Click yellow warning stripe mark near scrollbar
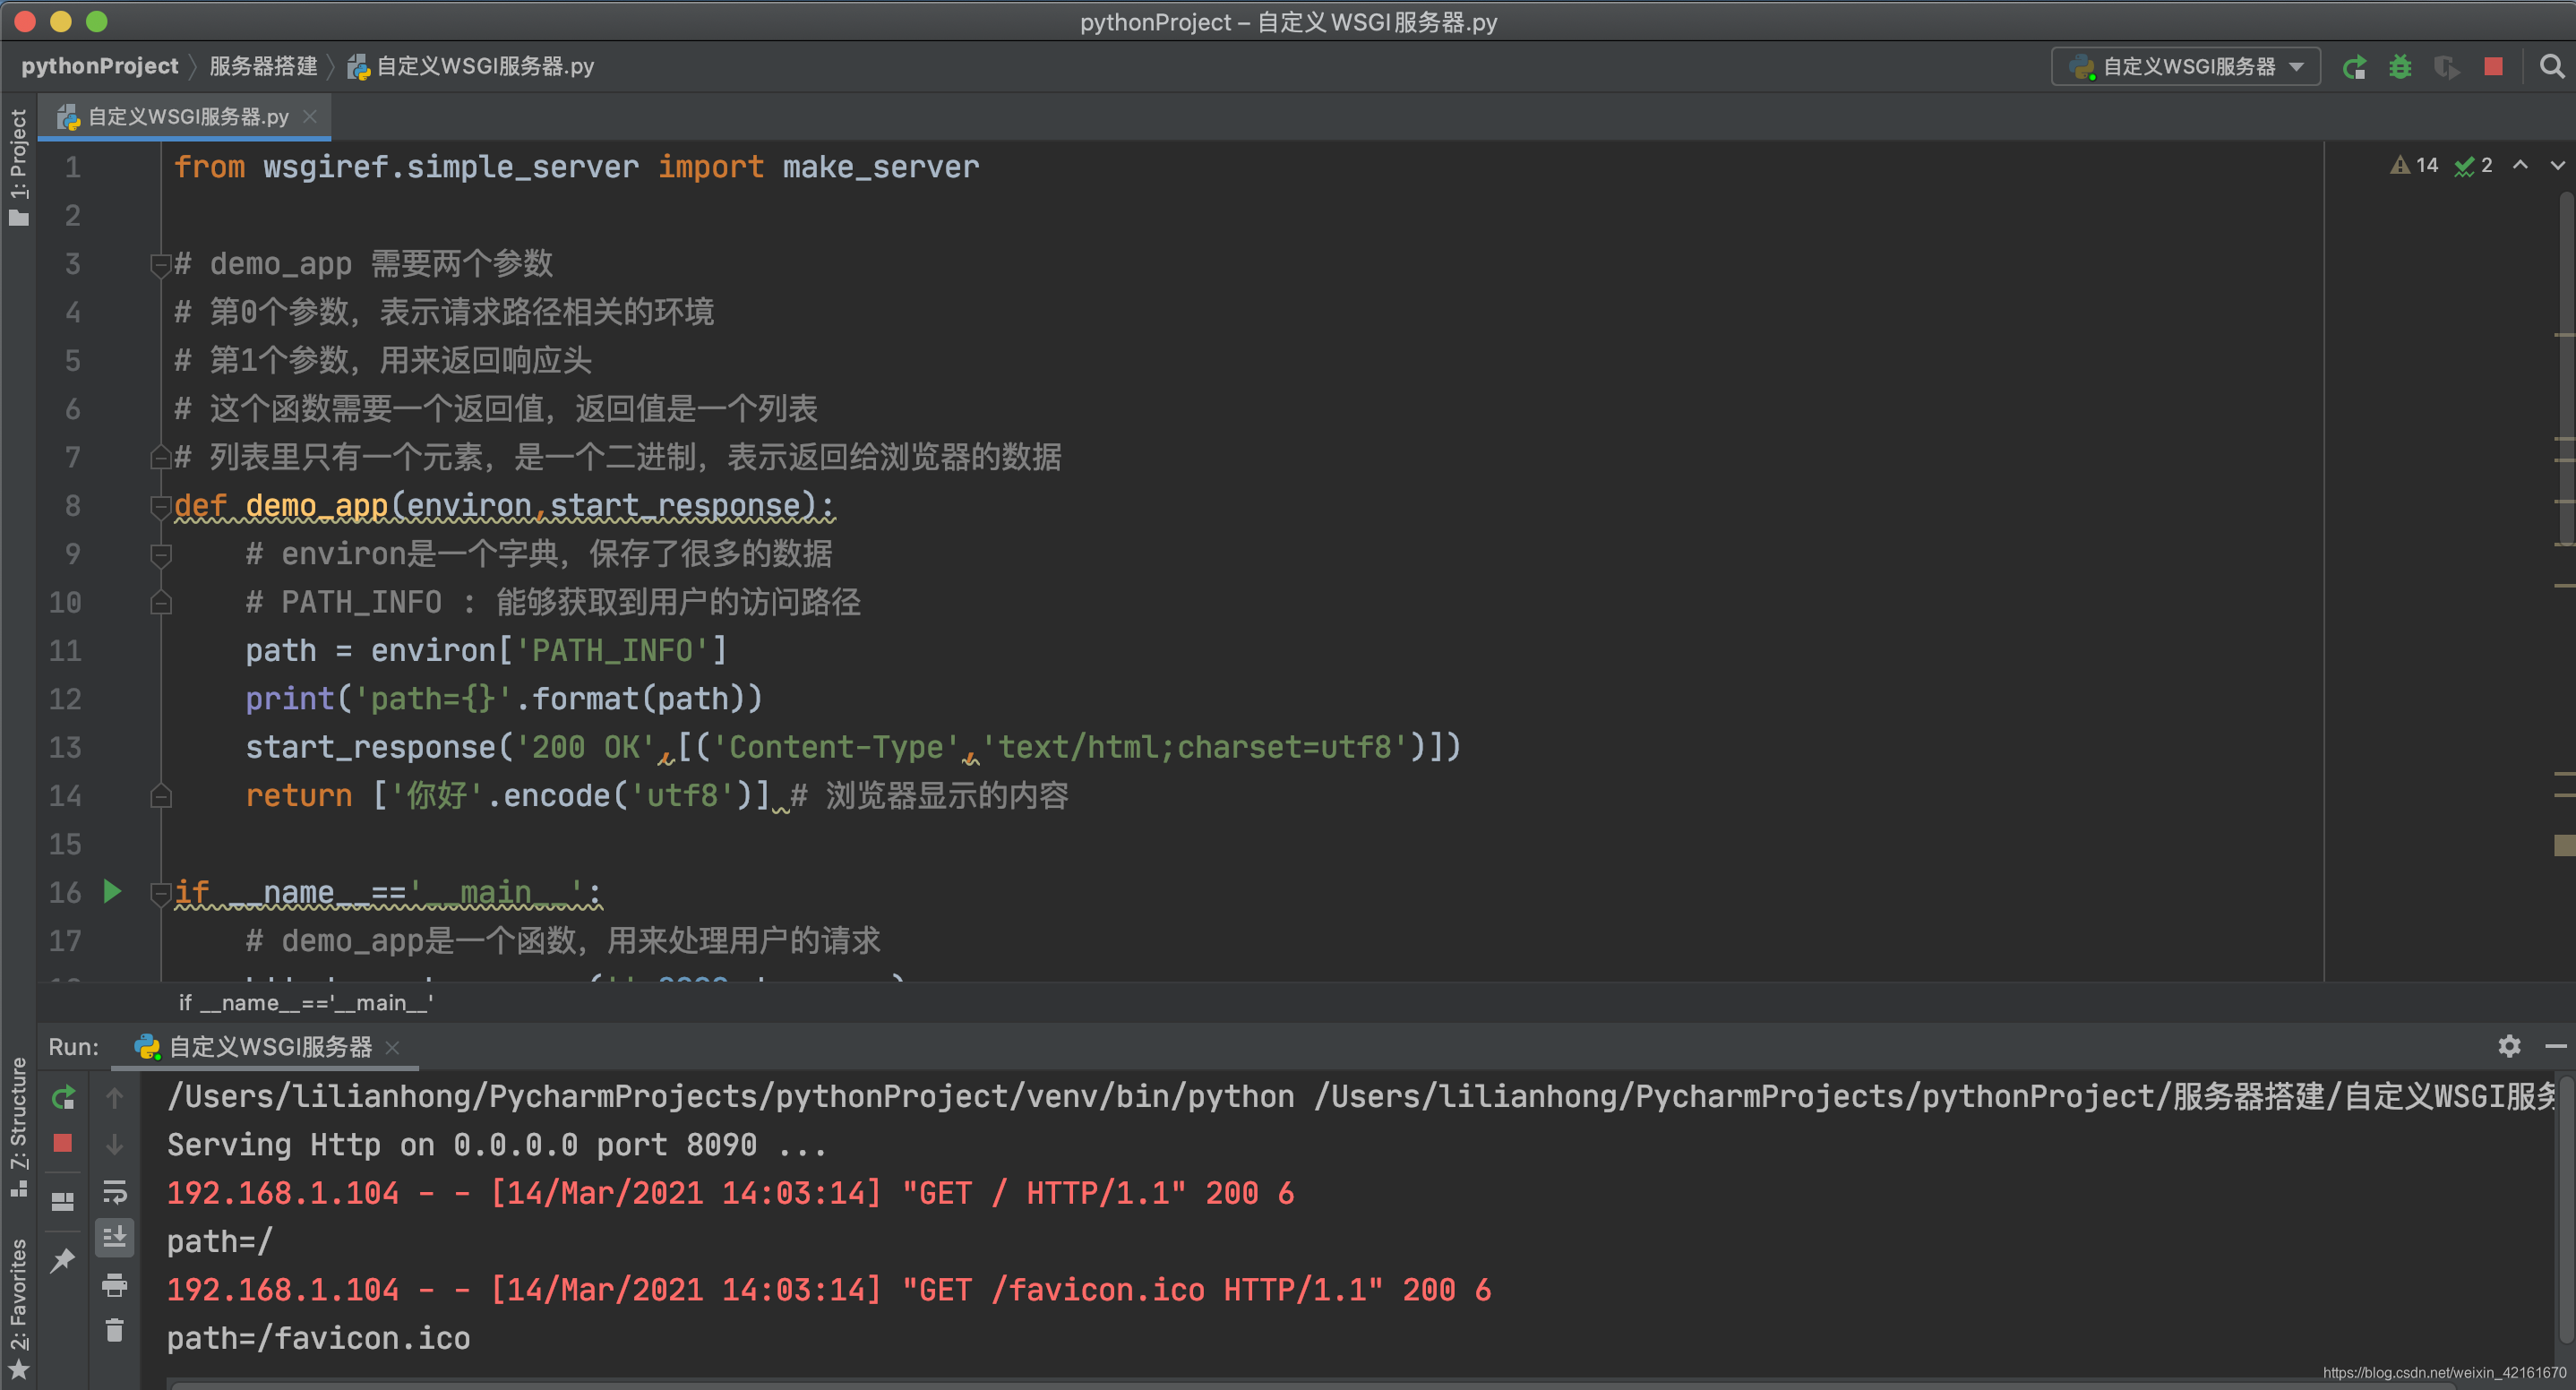The height and width of the screenshot is (1390, 2576). click(x=2564, y=845)
